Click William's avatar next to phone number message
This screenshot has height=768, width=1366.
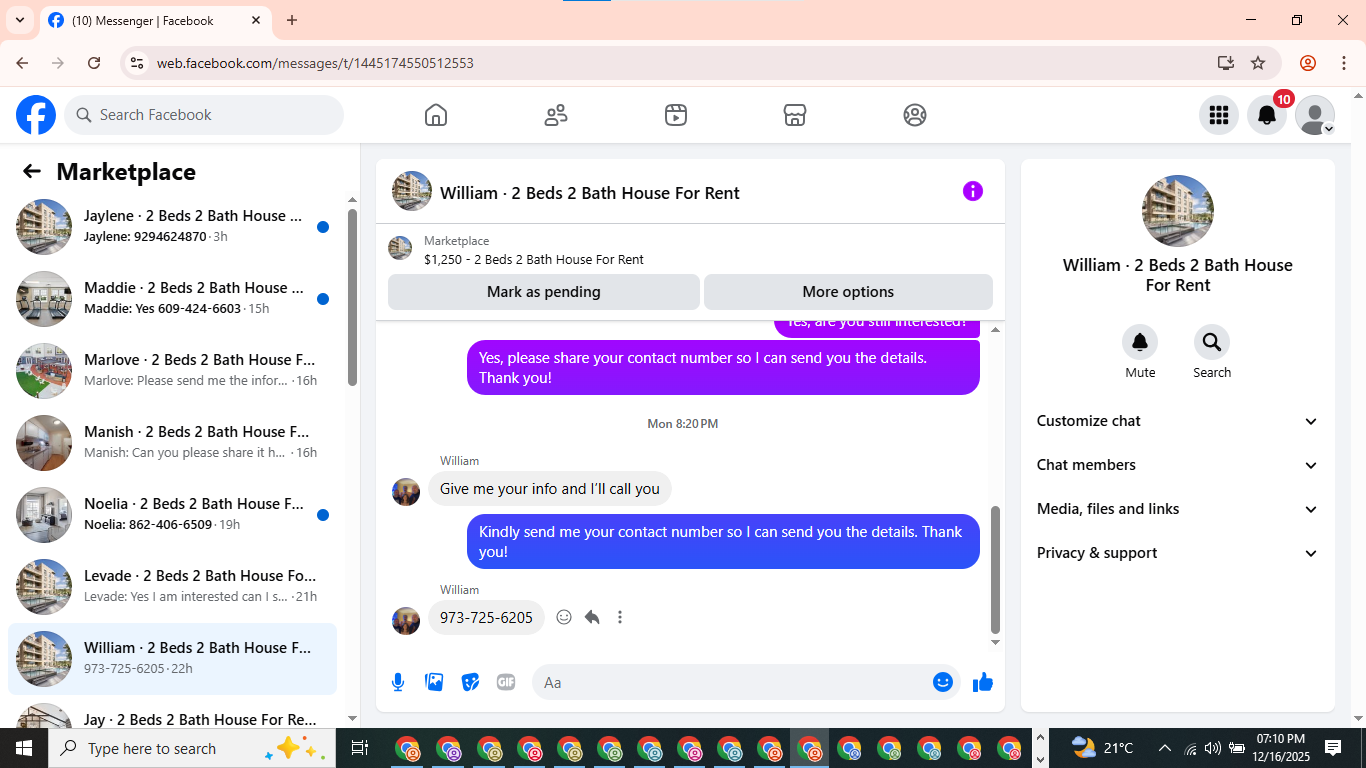coord(406,620)
